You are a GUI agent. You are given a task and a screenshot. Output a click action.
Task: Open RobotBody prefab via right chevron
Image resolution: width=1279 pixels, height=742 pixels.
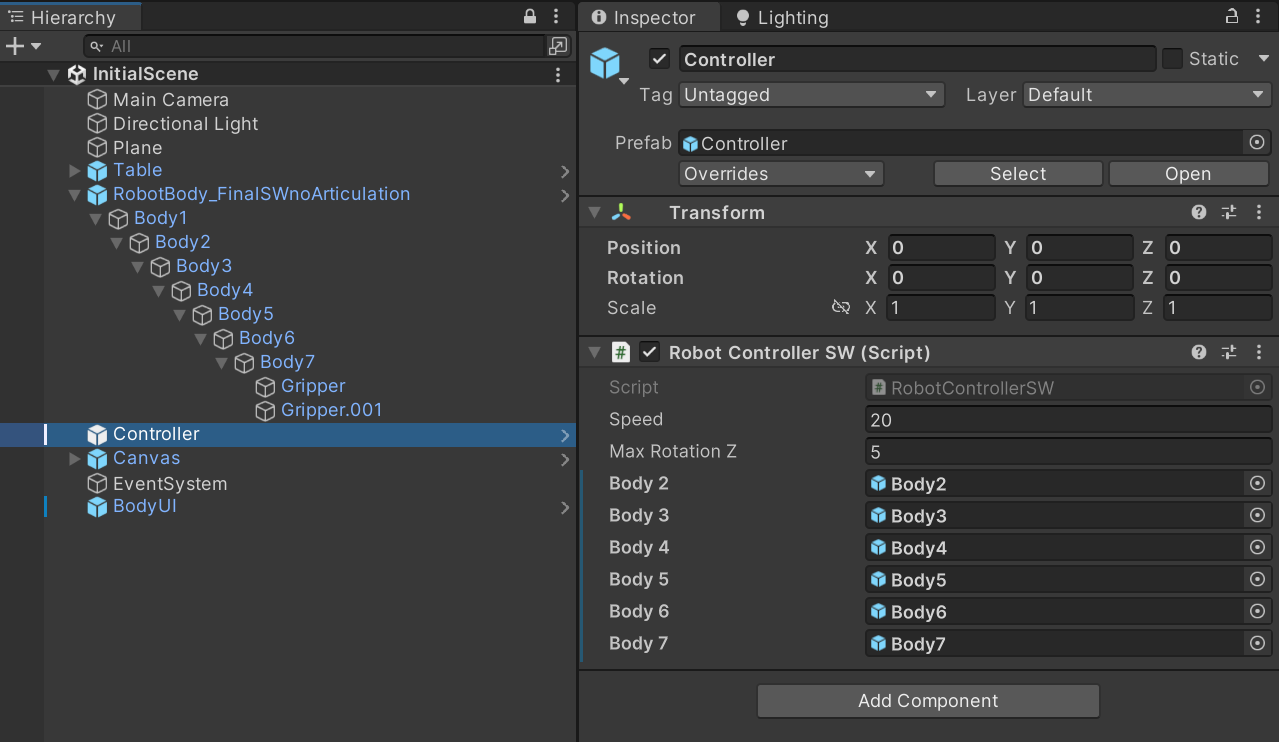pyautogui.click(x=565, y=195)
